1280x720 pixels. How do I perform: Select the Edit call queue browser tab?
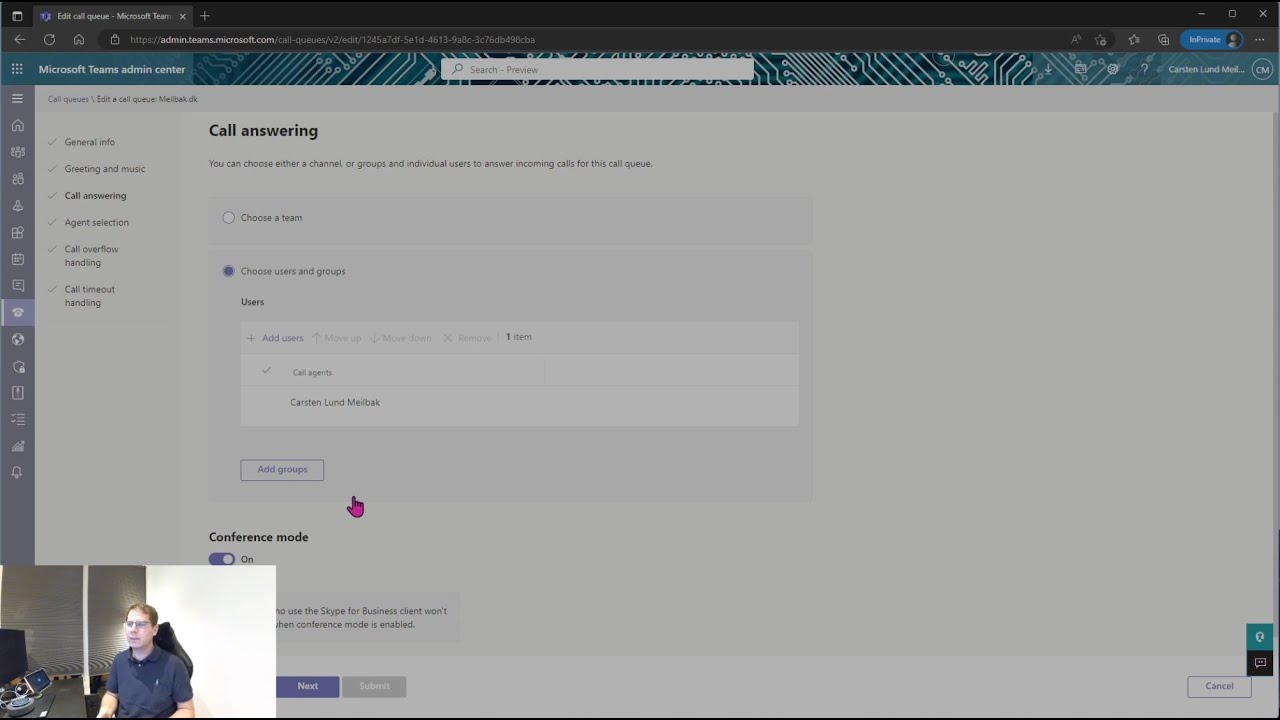pos(112,16)
